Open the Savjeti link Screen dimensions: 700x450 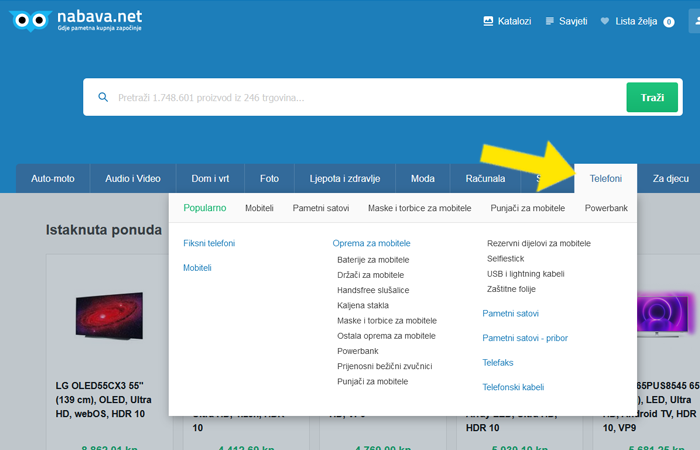click(573, 21)
